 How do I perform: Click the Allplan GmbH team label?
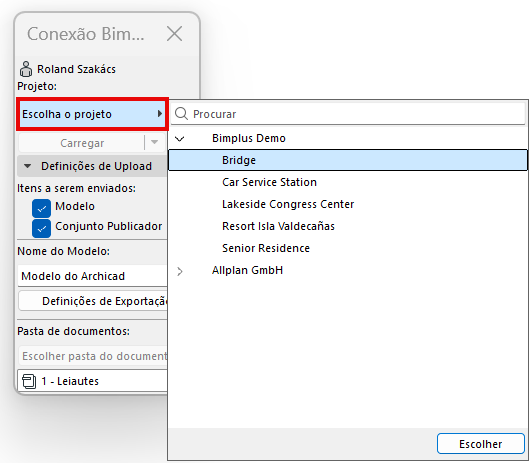point(247,270)
